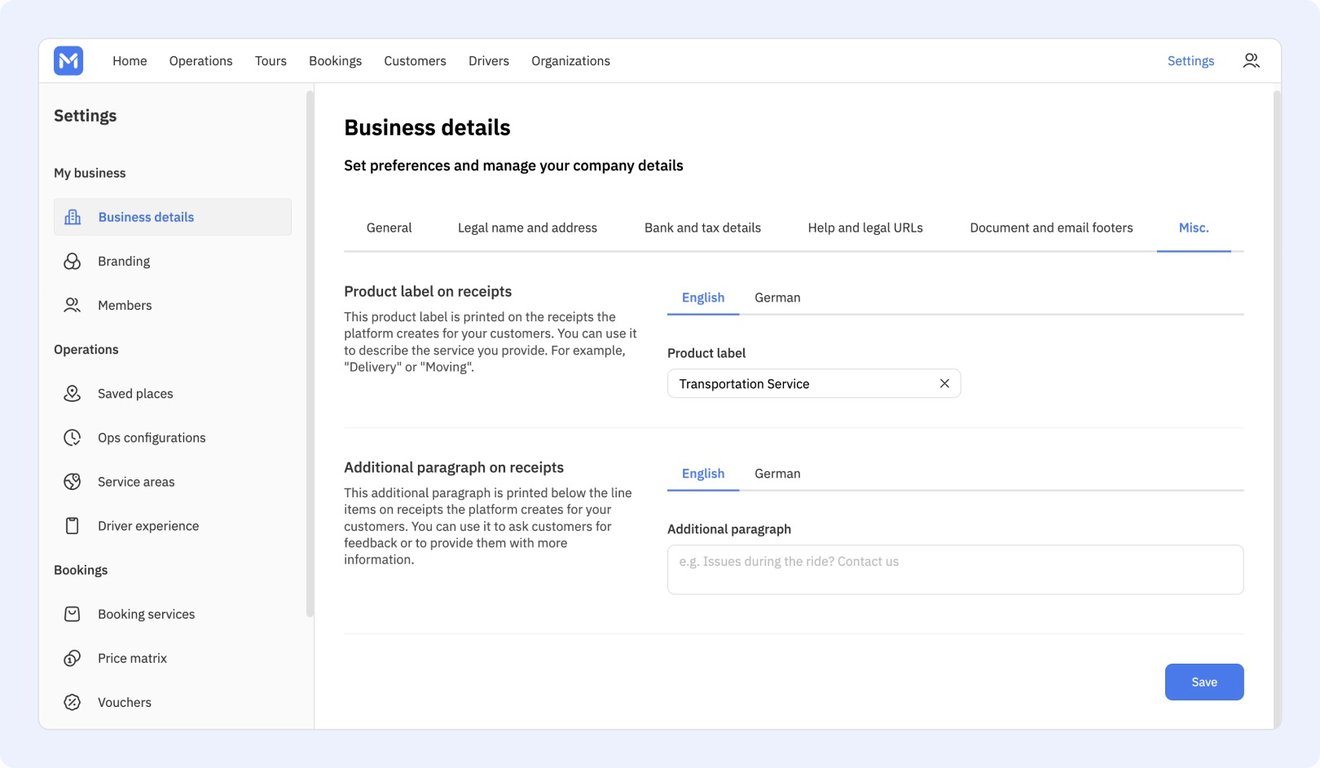This screenshot has width=1320, height=768.
Task: Open Booking services label in sidebar
Action: pos(146,614)
